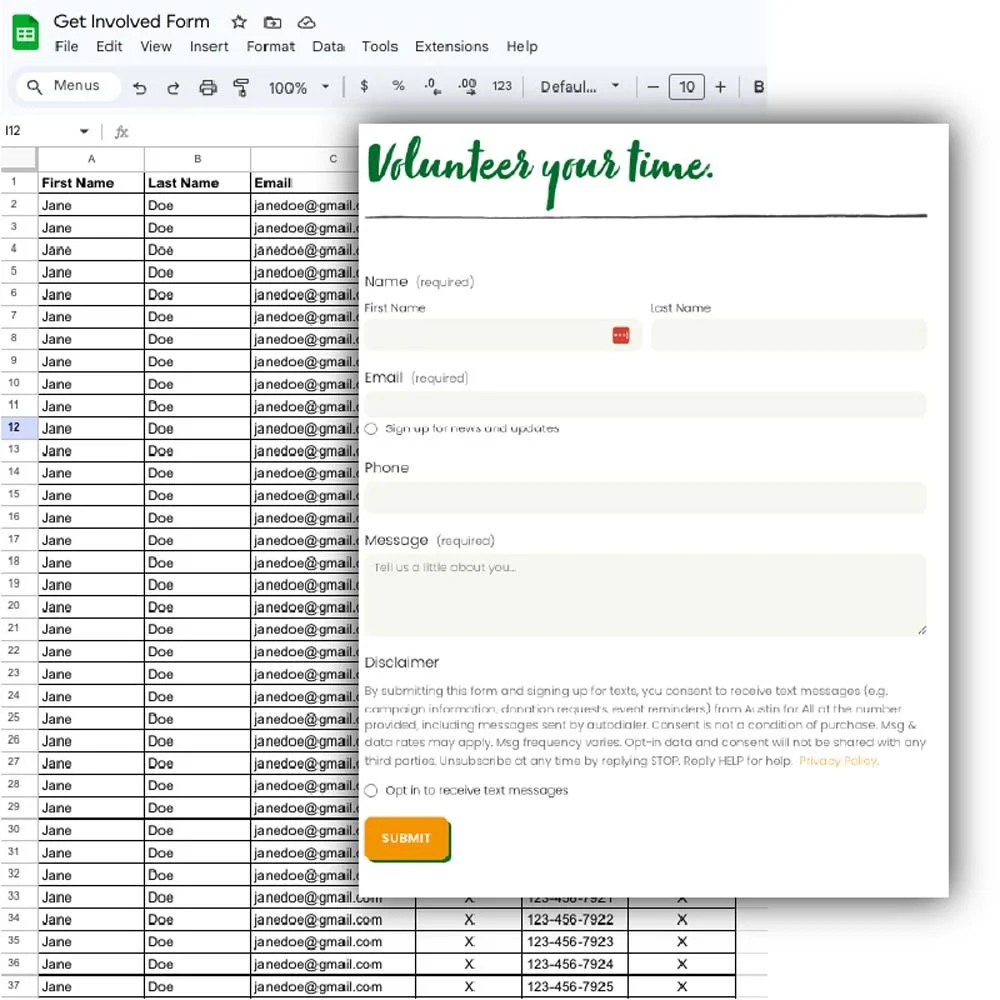The height and width of the screenshot is (1000, 1000).
Task: Select phone cell 123-456-7923
Action: point(575,942)
